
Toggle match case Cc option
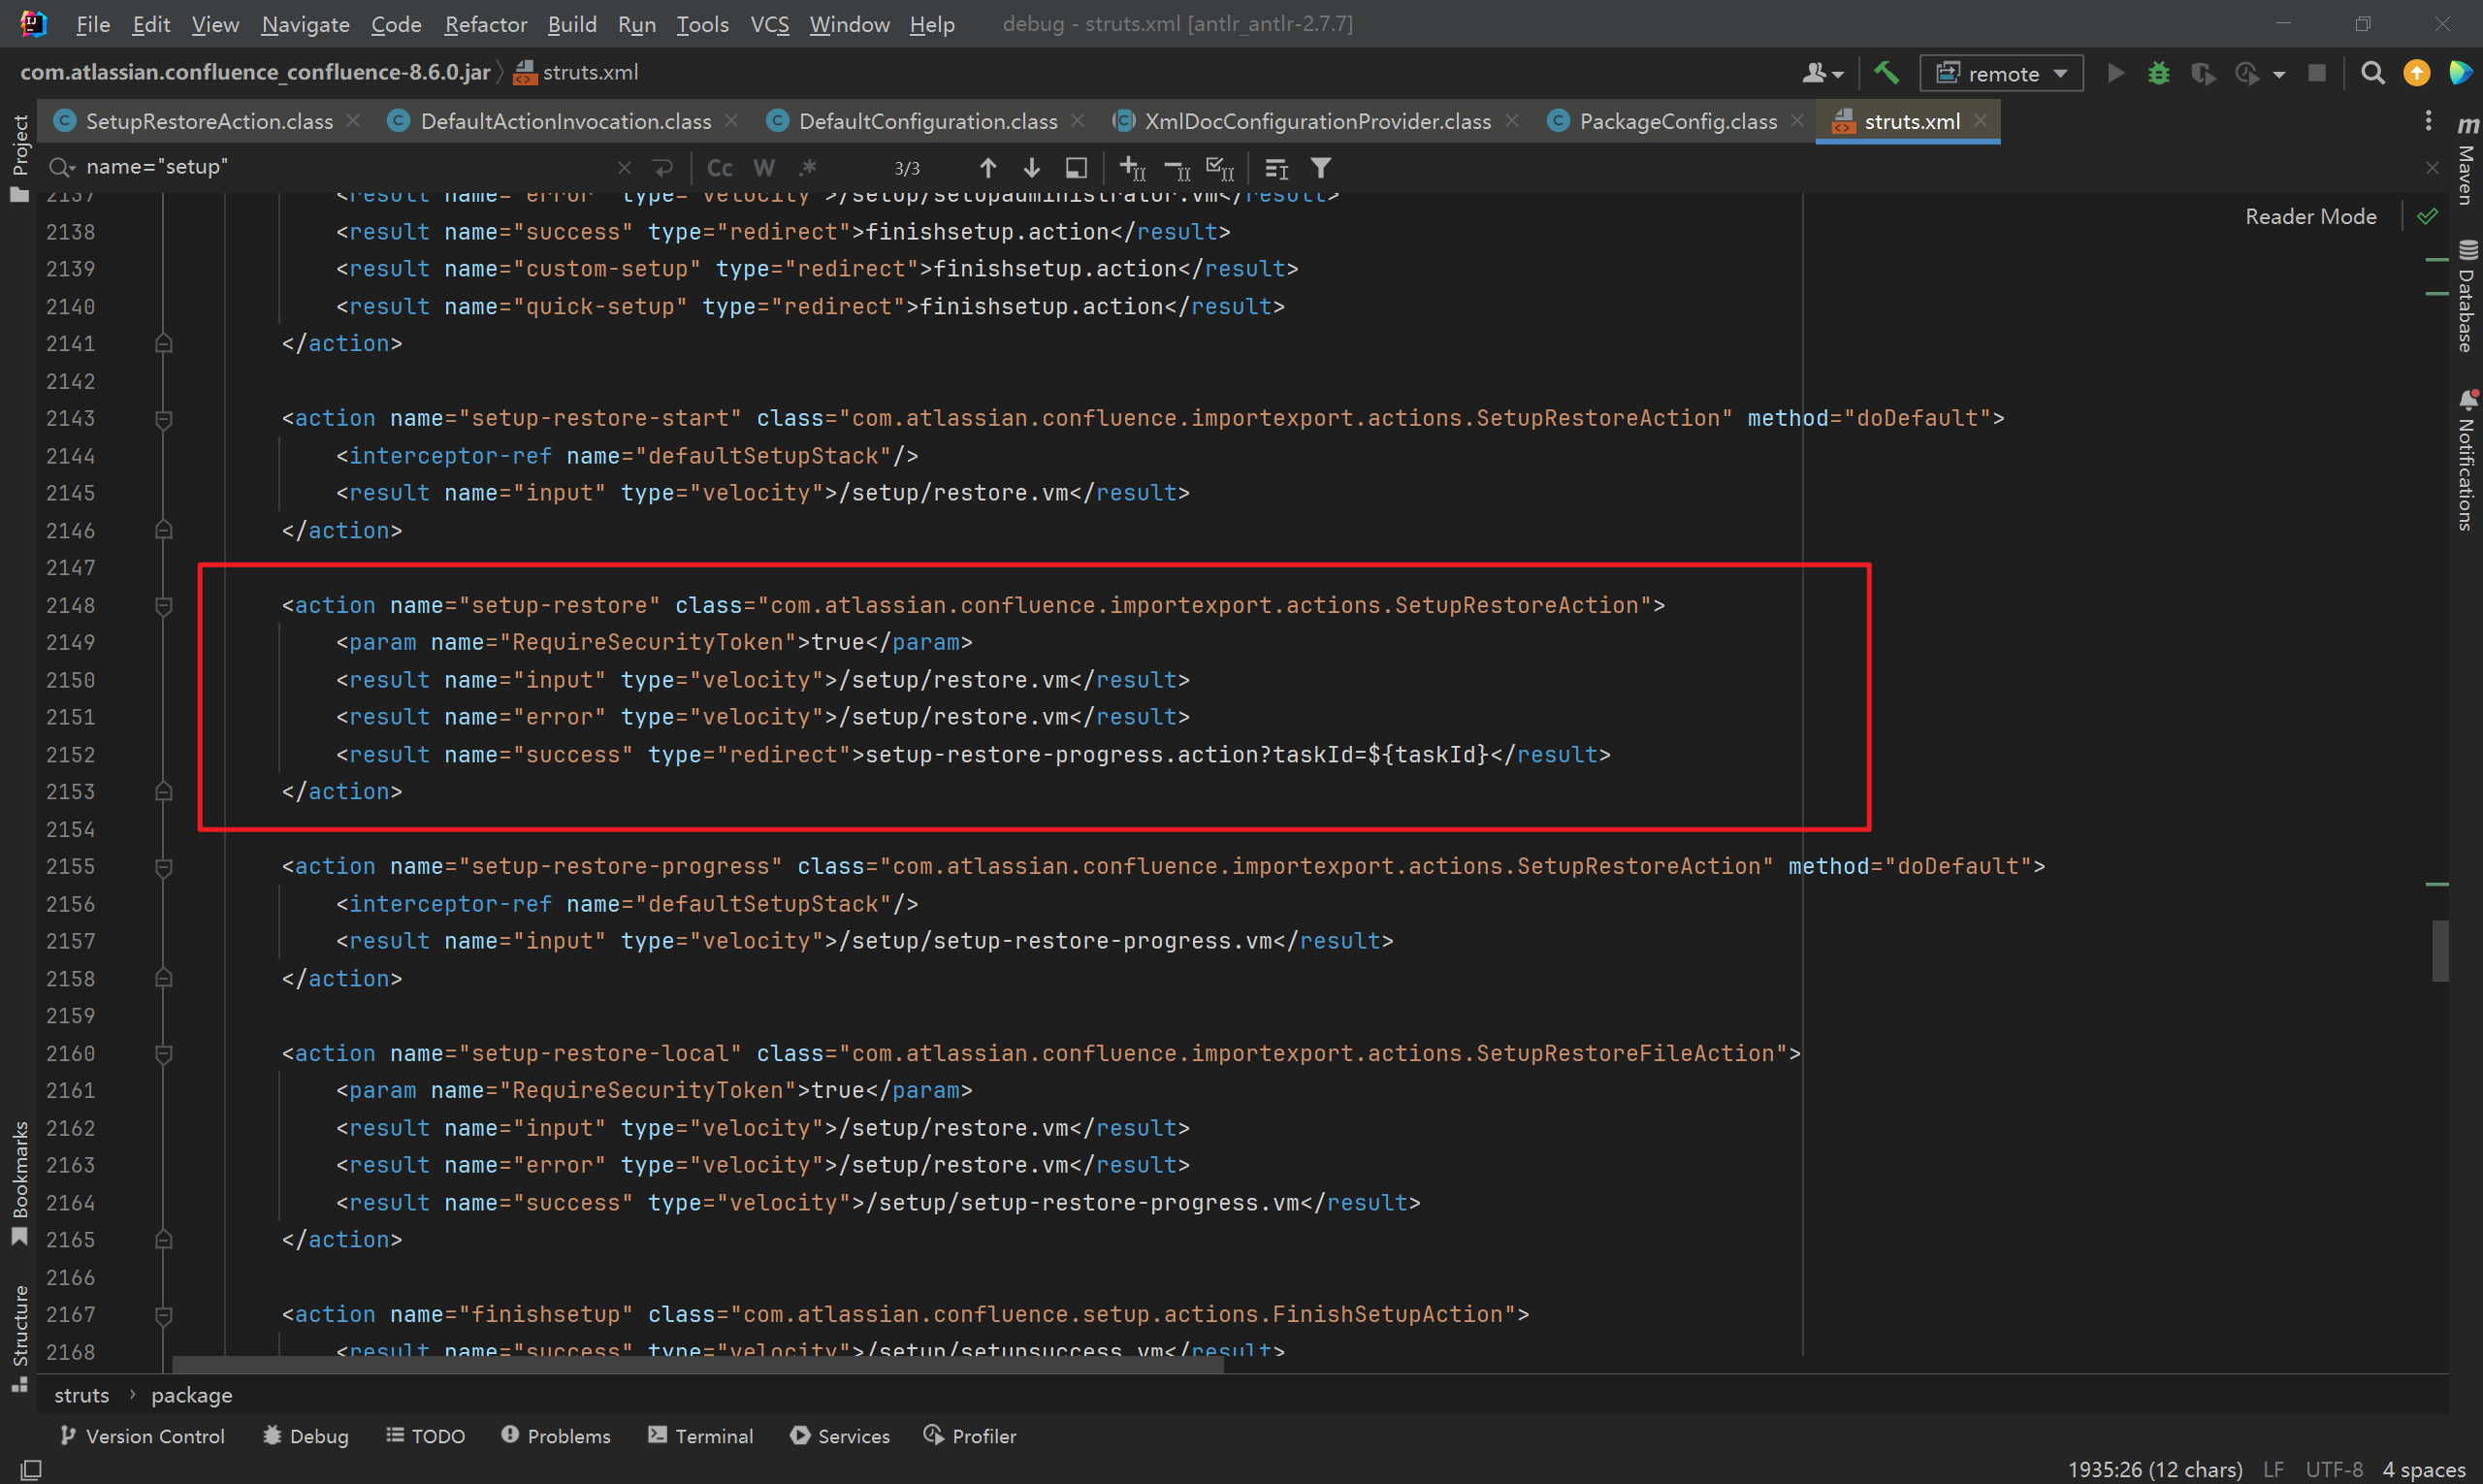pos(720,168)
